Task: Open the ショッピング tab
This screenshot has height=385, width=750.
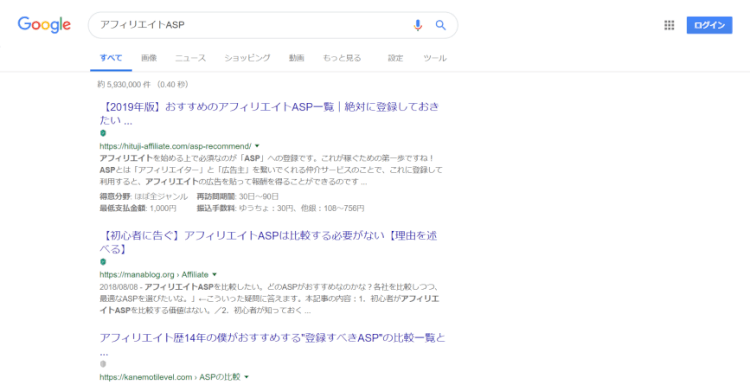Action: (247, 58)
